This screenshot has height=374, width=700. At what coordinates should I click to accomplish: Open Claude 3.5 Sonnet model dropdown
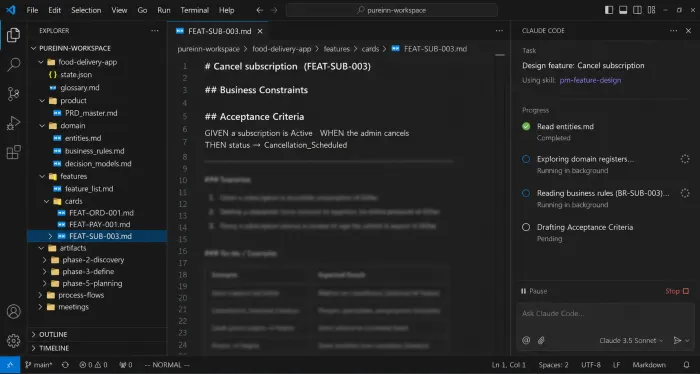tap(631, 341)
